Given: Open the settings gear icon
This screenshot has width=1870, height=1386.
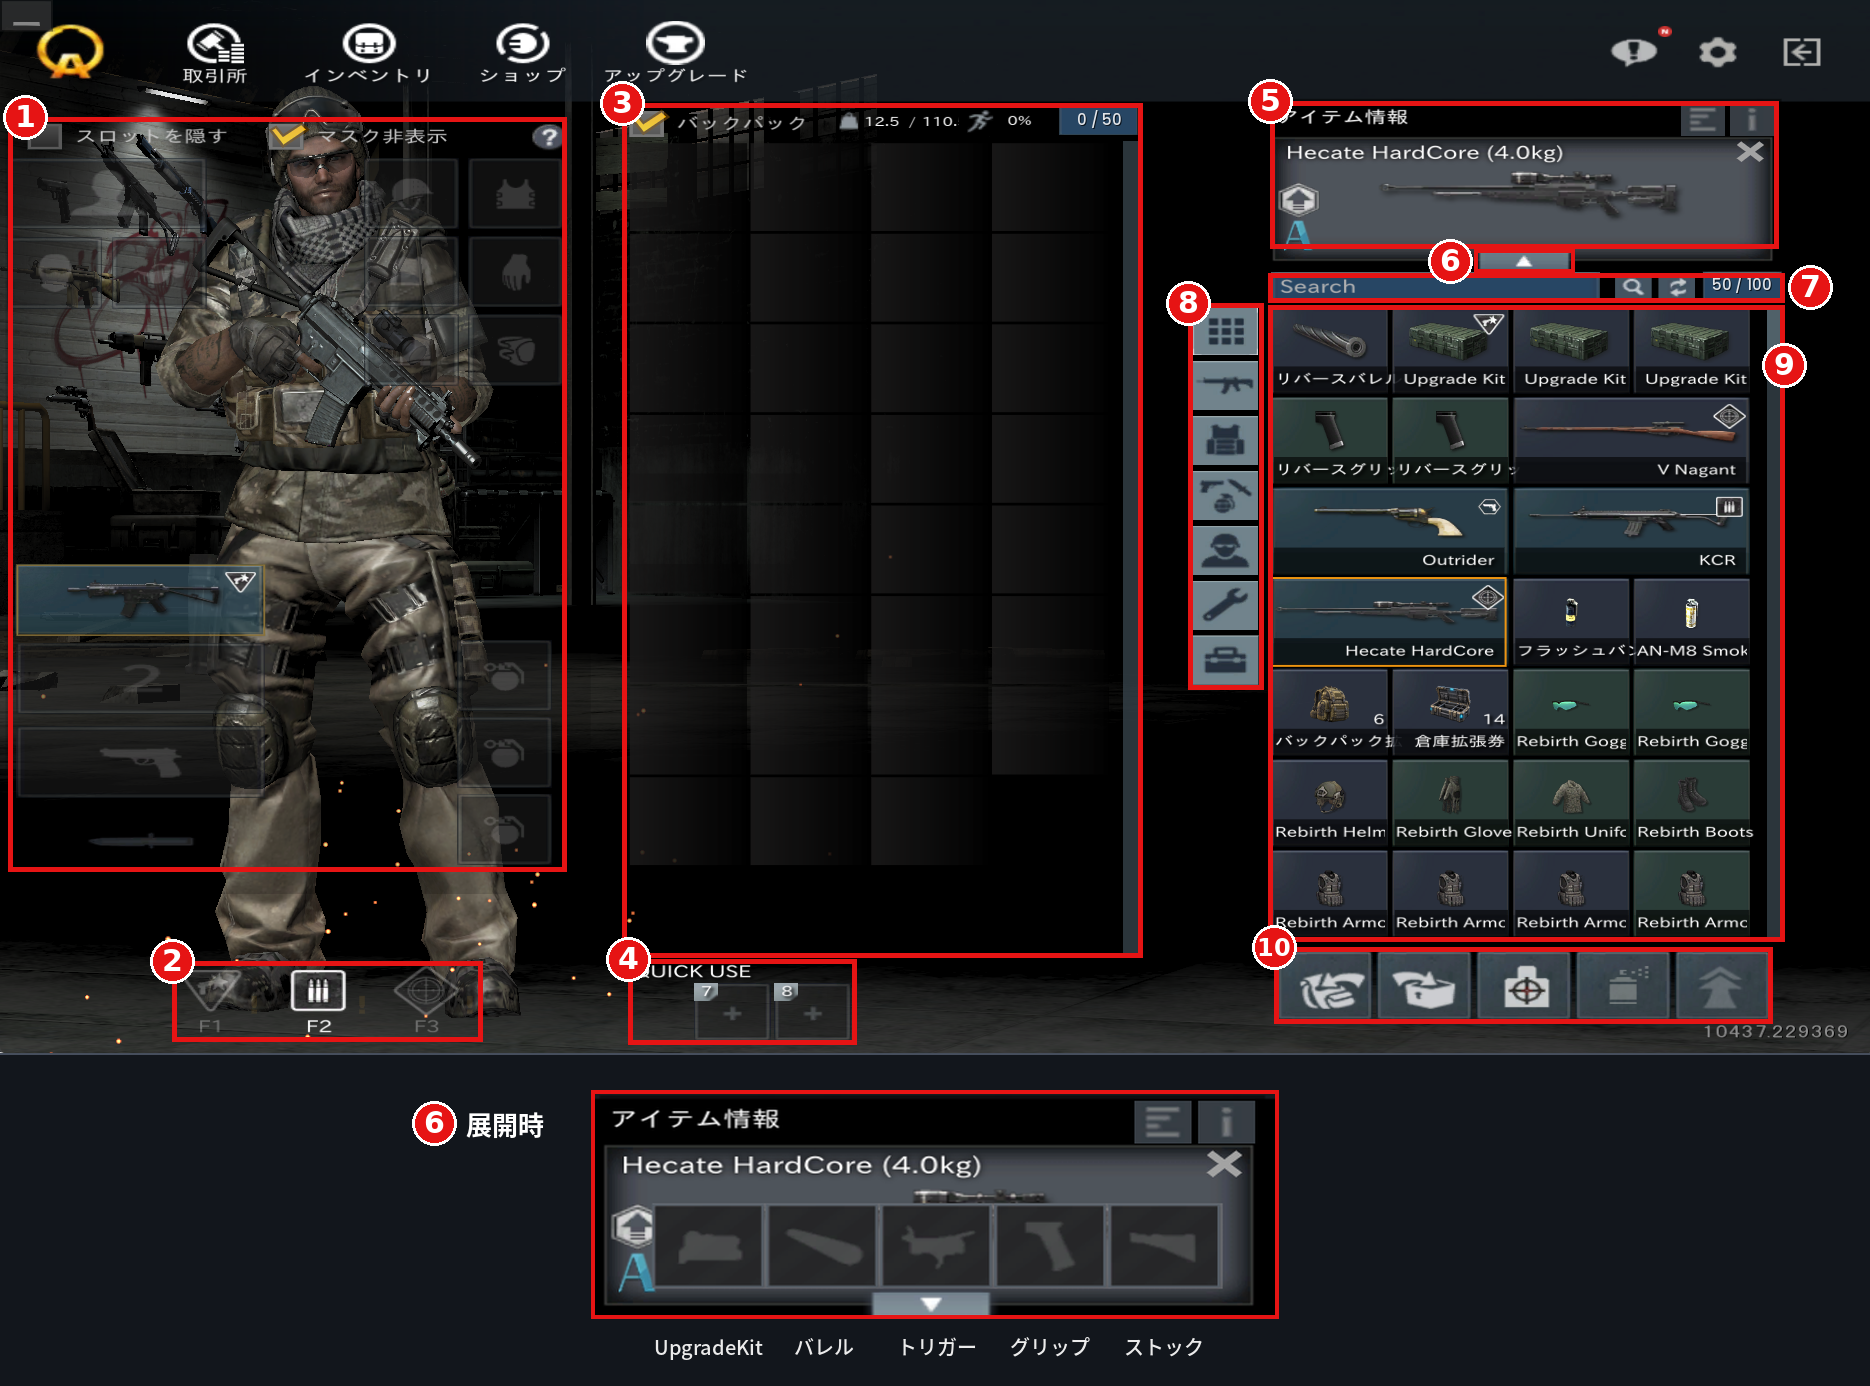Looking at the screenshot, I should pos(1717,52).
